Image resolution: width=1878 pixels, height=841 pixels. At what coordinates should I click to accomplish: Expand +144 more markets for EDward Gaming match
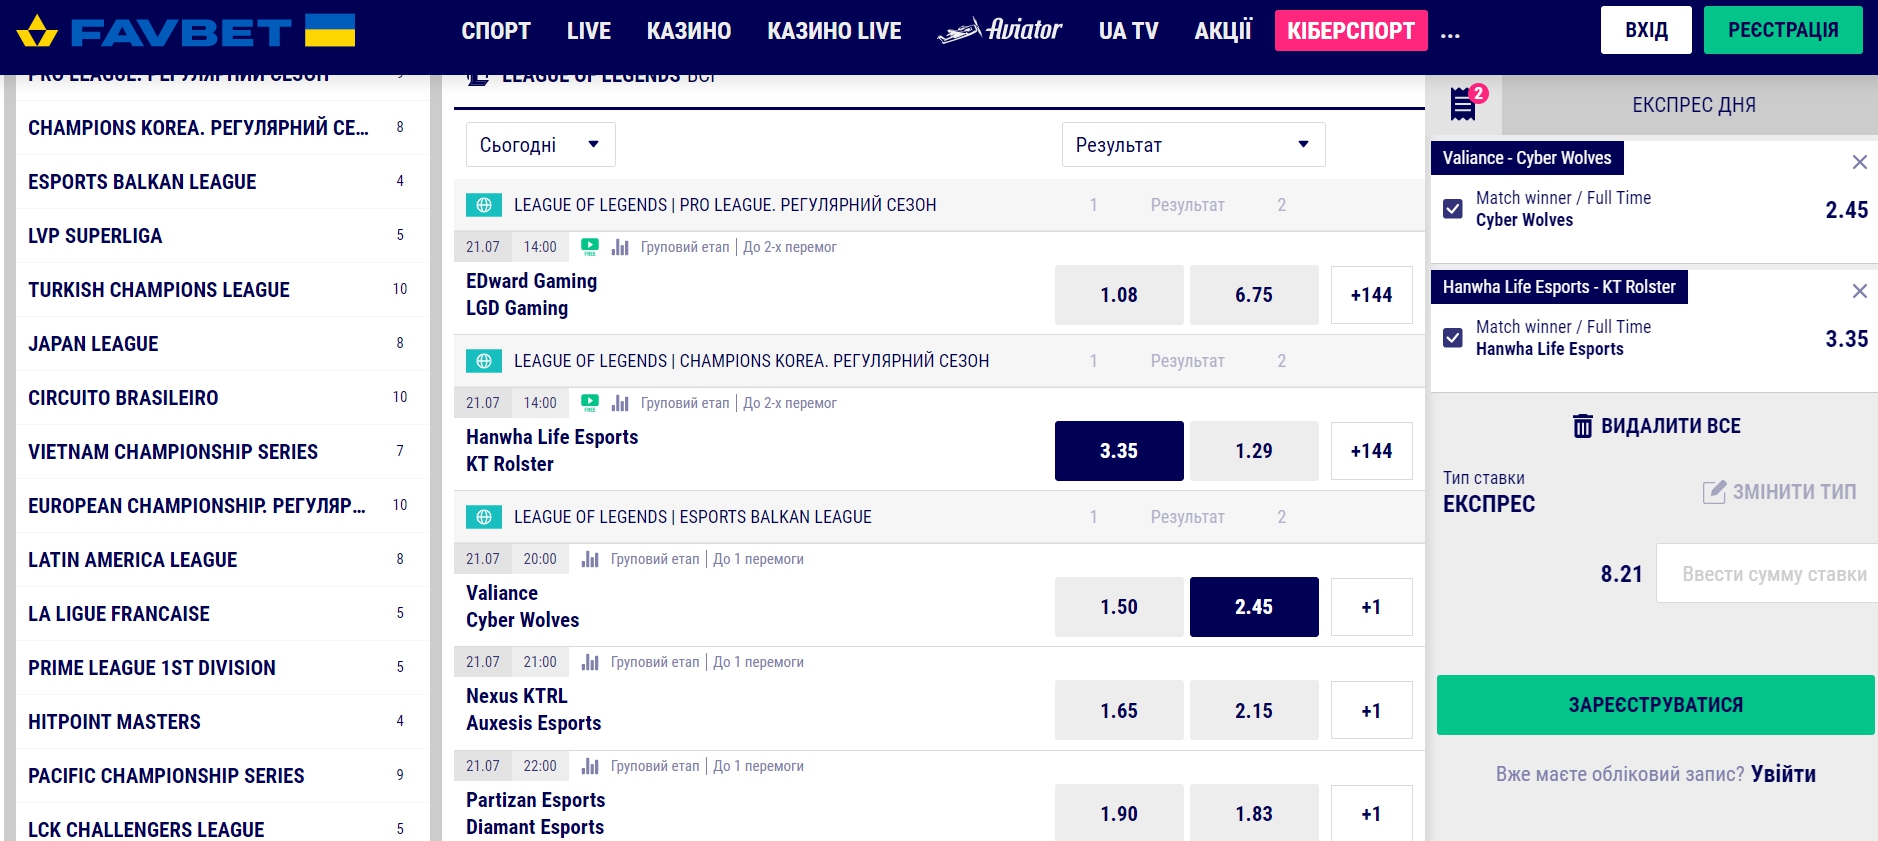(x=1371, y=295)
